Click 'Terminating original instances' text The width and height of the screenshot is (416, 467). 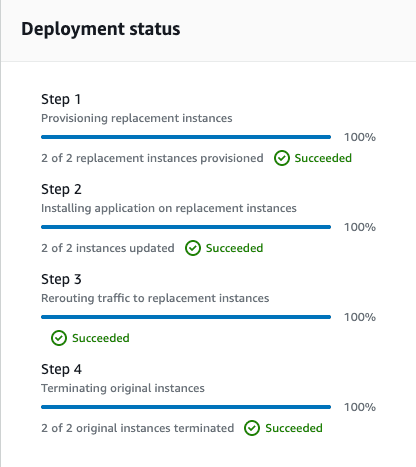coord(123,388)
